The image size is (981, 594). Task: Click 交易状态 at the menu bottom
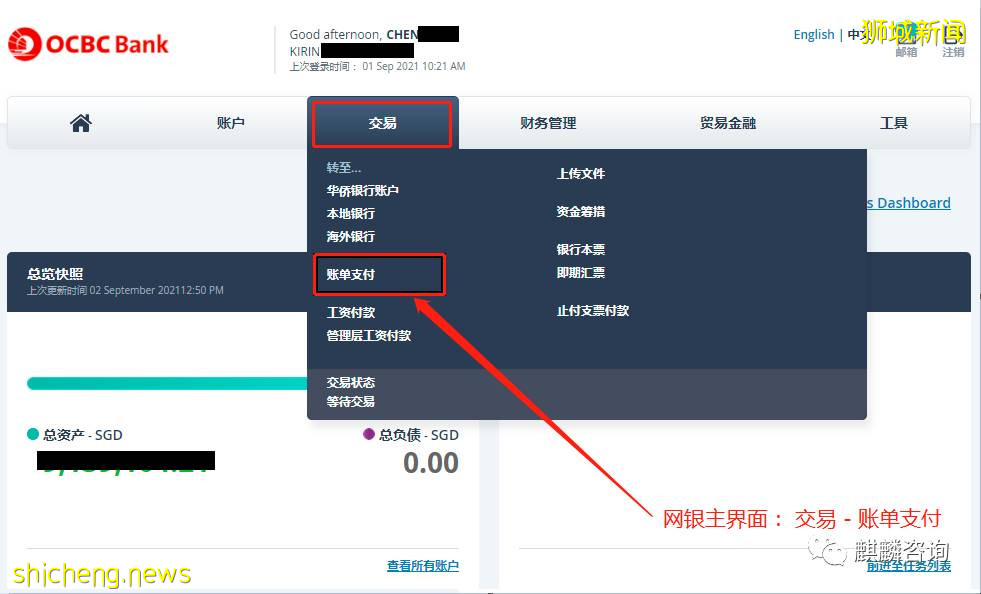coord(350,382)
